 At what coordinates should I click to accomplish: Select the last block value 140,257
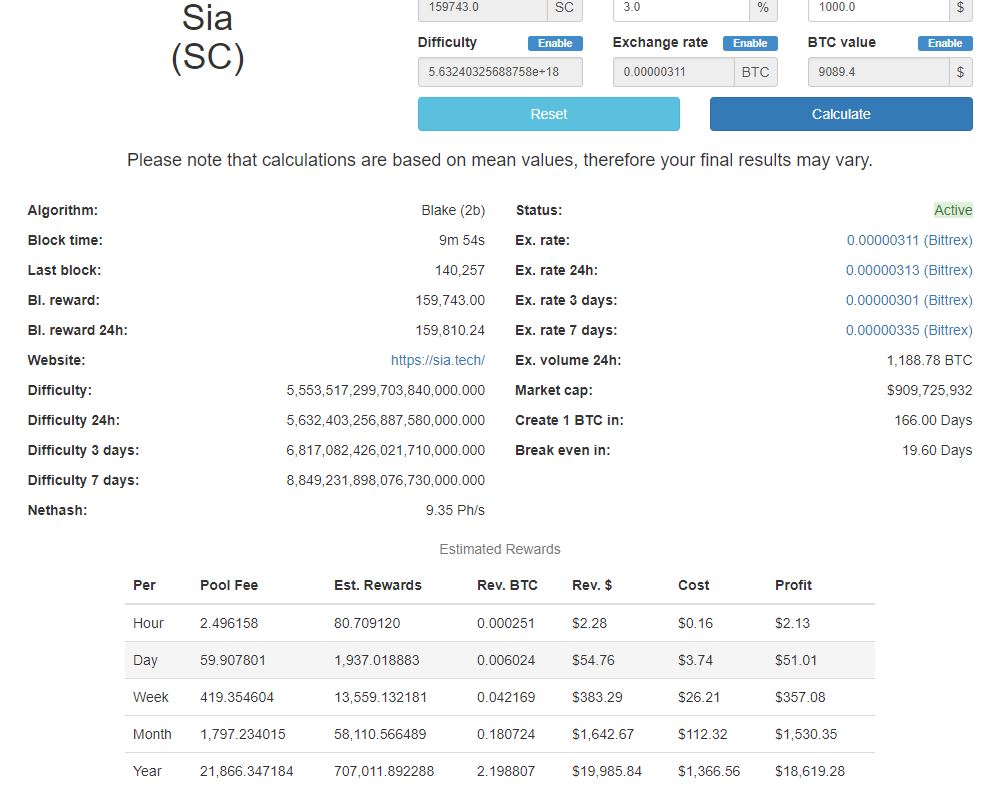pyautogui.click(x=460, y=271)
